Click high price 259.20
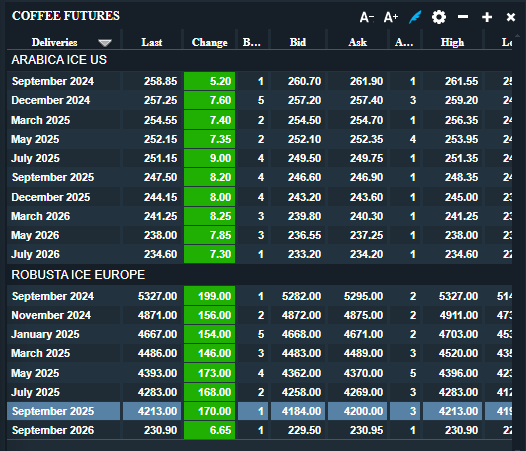The height and width of the screenshot is (451, 526). (452, 100)
